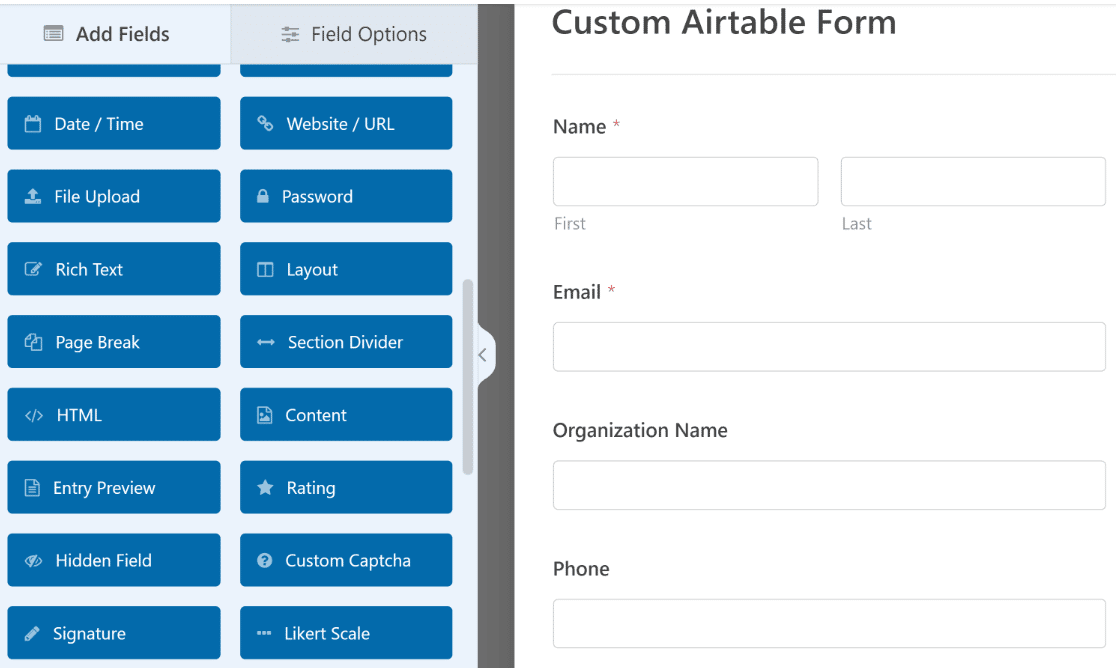Viewport: 1116px width, 668px height.
Task: Add a Date / Time field
Action: coord(114,123)
